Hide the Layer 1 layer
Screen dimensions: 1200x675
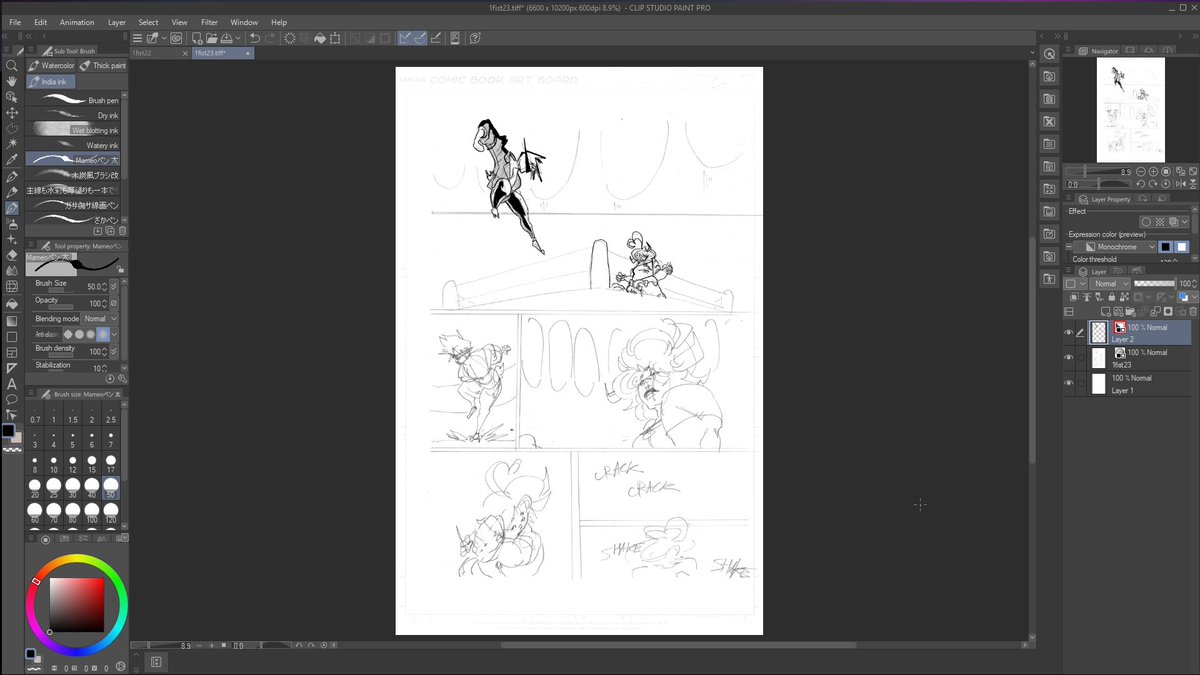[x=1068, y=384]
